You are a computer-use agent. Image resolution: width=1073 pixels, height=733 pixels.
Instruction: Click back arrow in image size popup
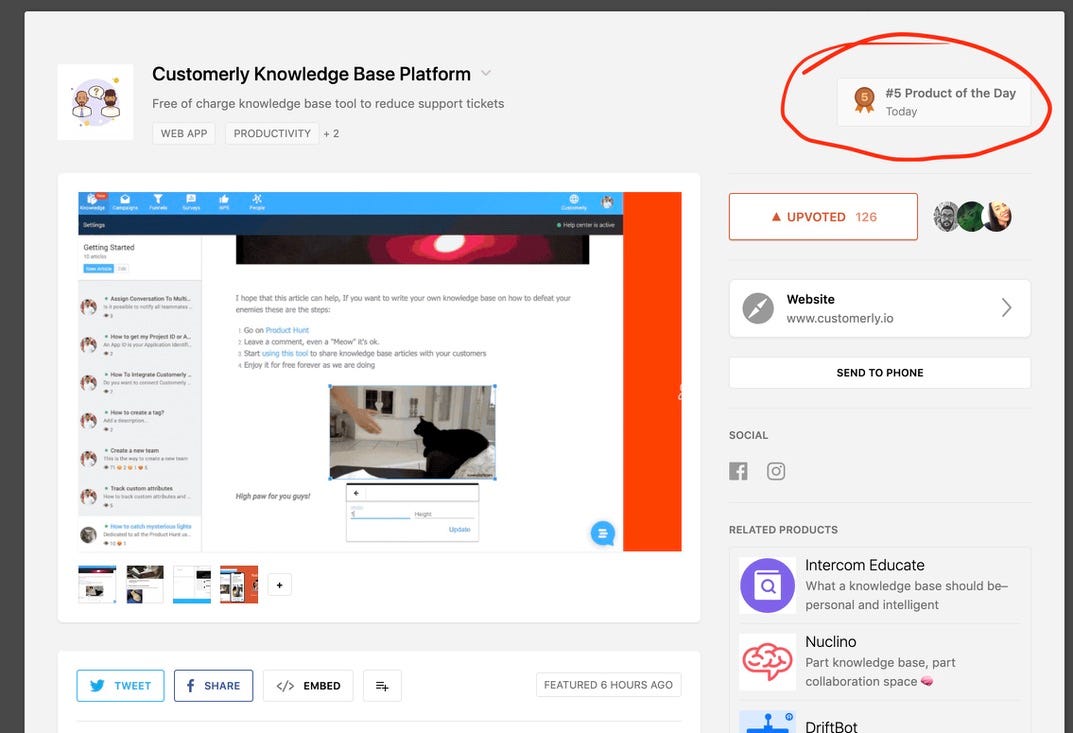pyautogui.click(x=356, y=493)
